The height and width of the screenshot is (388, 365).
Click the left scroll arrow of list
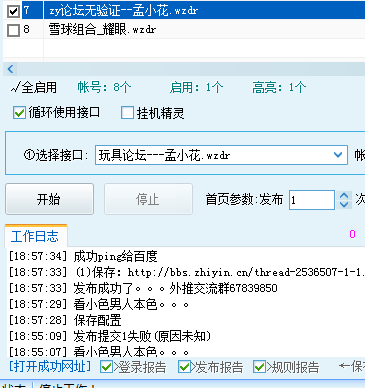[10, 69]
